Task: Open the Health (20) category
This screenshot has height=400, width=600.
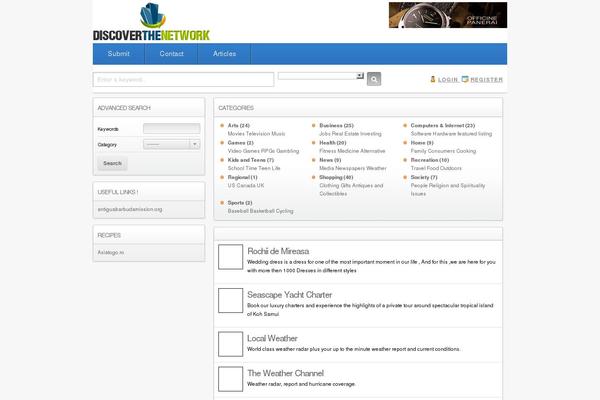Action: point(333,143)
